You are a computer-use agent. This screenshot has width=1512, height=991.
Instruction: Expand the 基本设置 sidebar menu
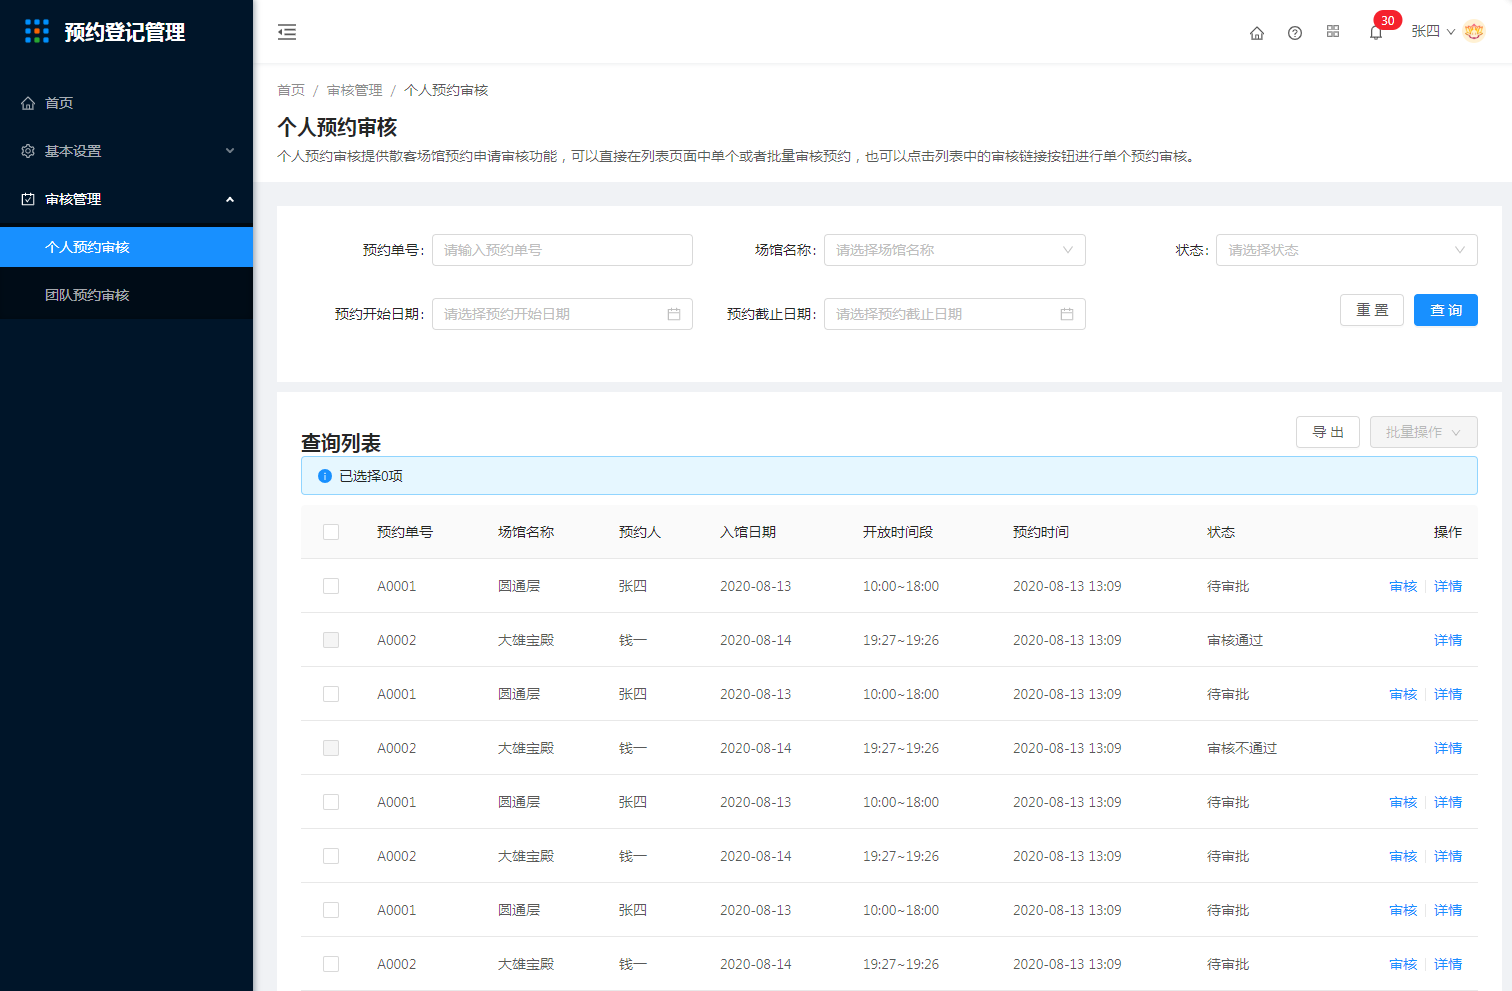tap(126, 151)
